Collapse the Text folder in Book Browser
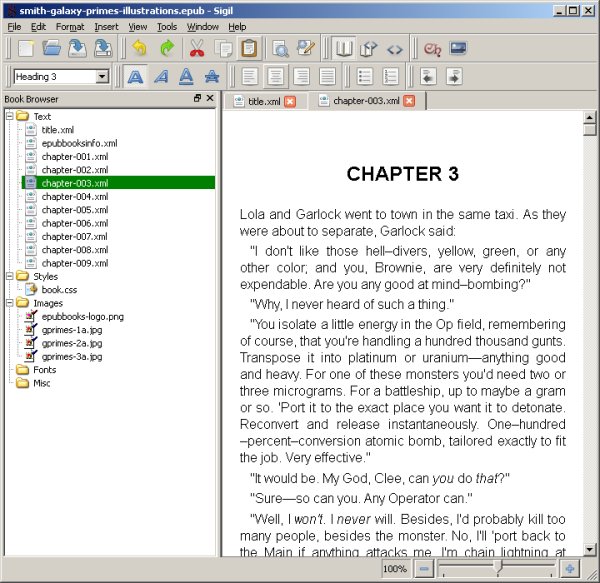This screenshot has width=600, height=583. [9, 117]
